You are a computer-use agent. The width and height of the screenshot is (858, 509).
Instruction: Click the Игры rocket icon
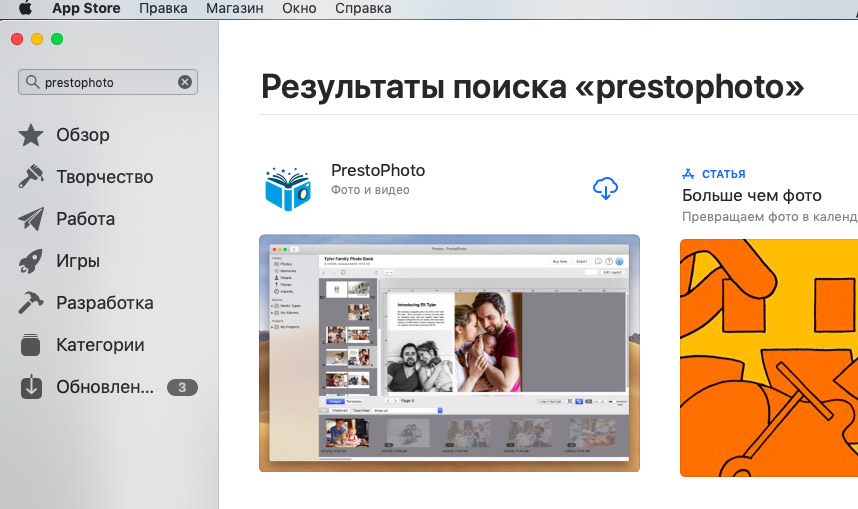tap(31, 261)
